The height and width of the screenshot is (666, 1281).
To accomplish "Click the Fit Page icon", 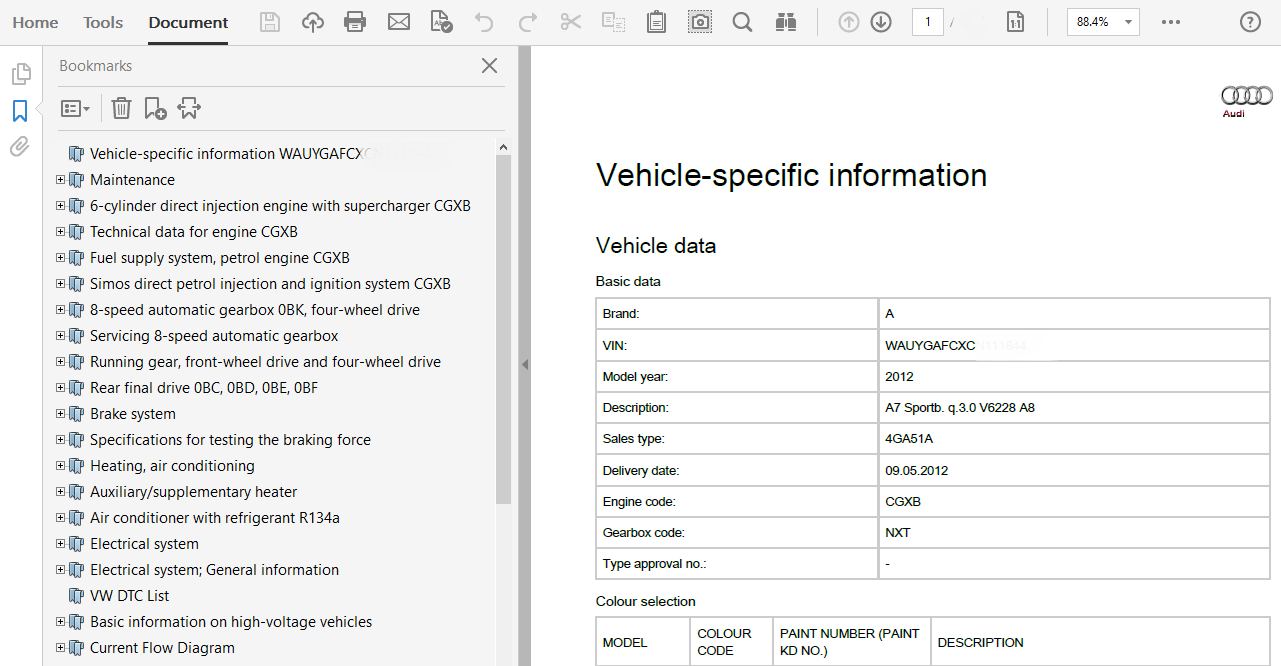I will pos(1015,20).
